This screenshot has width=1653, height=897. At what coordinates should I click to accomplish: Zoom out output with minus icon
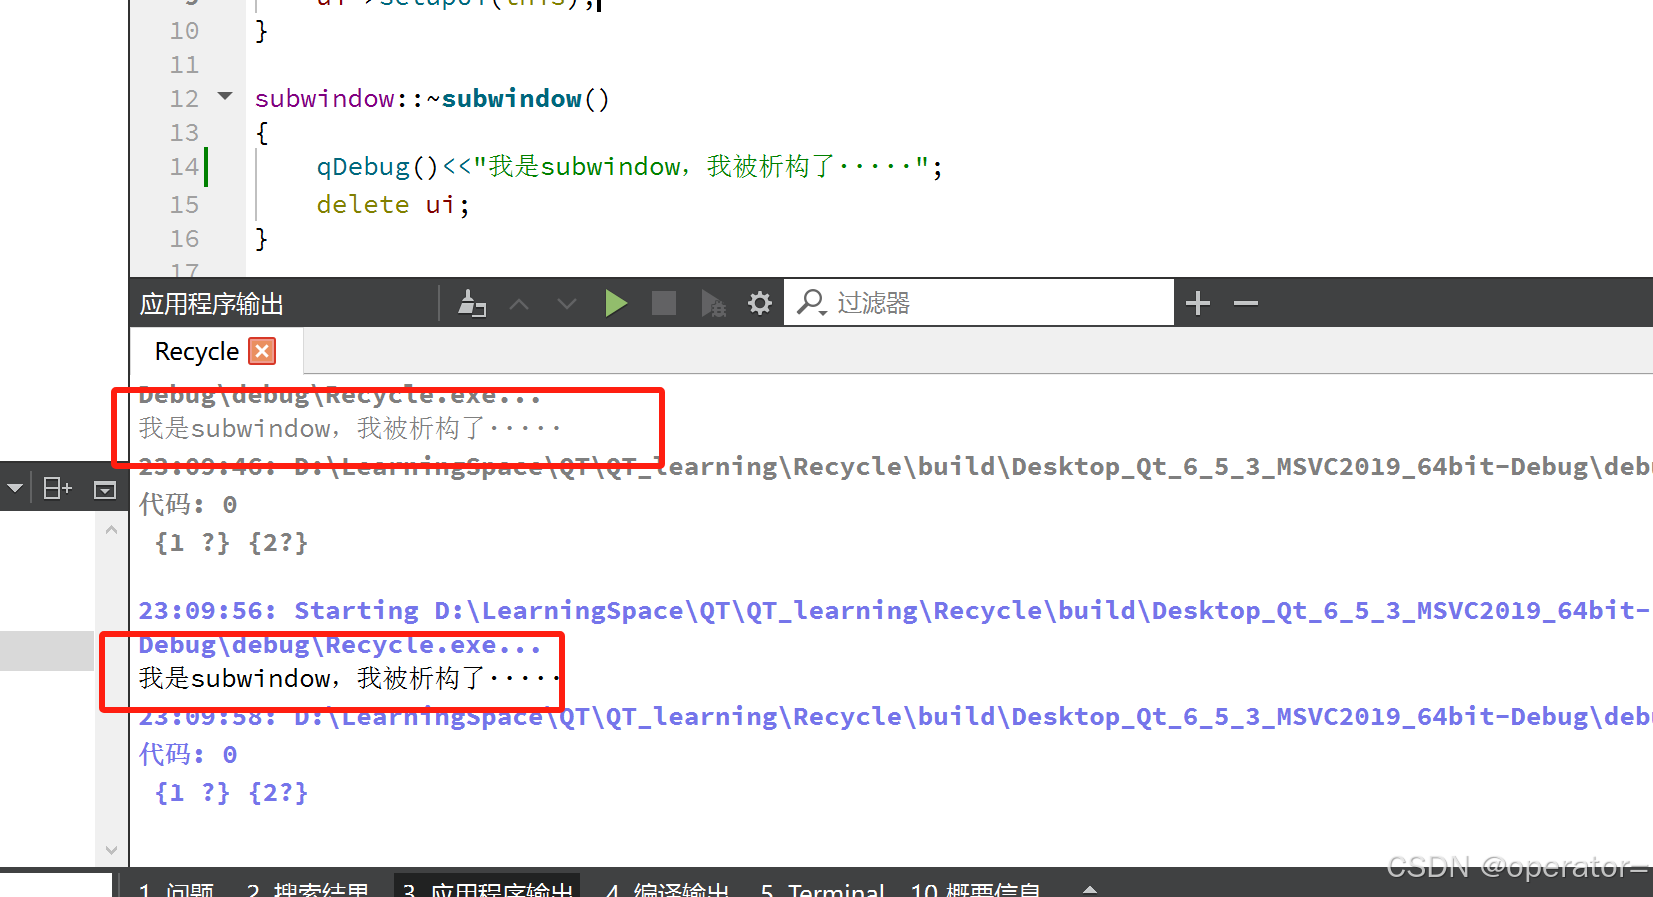click(1246, 303)
